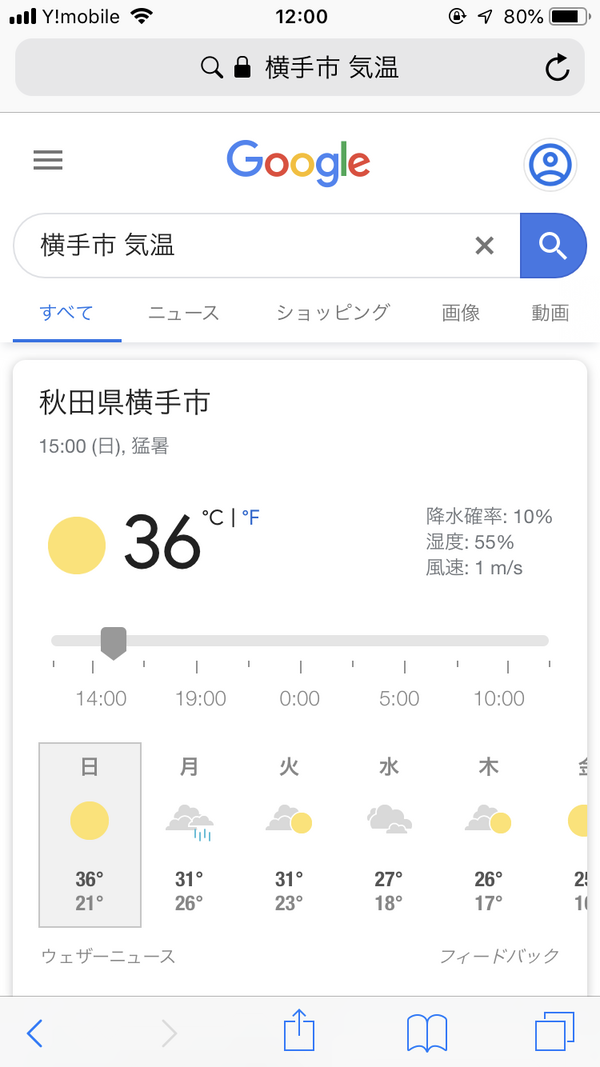Tap the Safari address bar
The height and width of the screenshot is (1067, 600).
click(300, 67)
